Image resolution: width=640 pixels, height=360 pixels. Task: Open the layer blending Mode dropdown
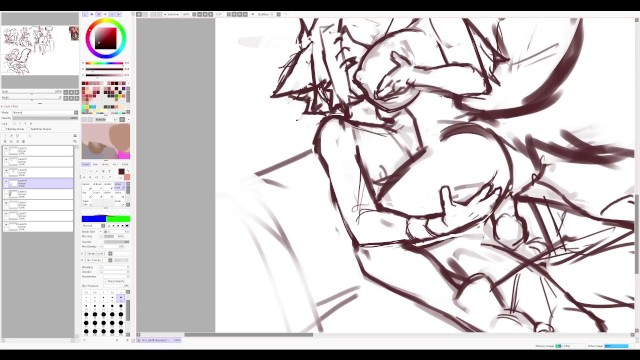45,113
